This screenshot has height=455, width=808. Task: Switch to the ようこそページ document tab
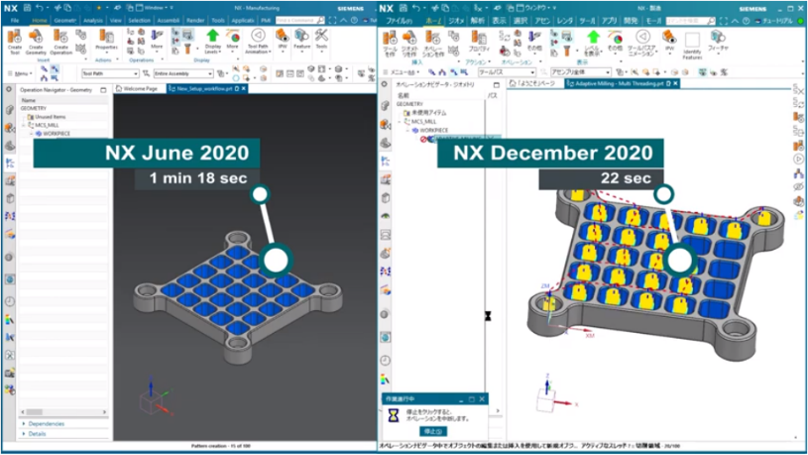click(533, 83)
